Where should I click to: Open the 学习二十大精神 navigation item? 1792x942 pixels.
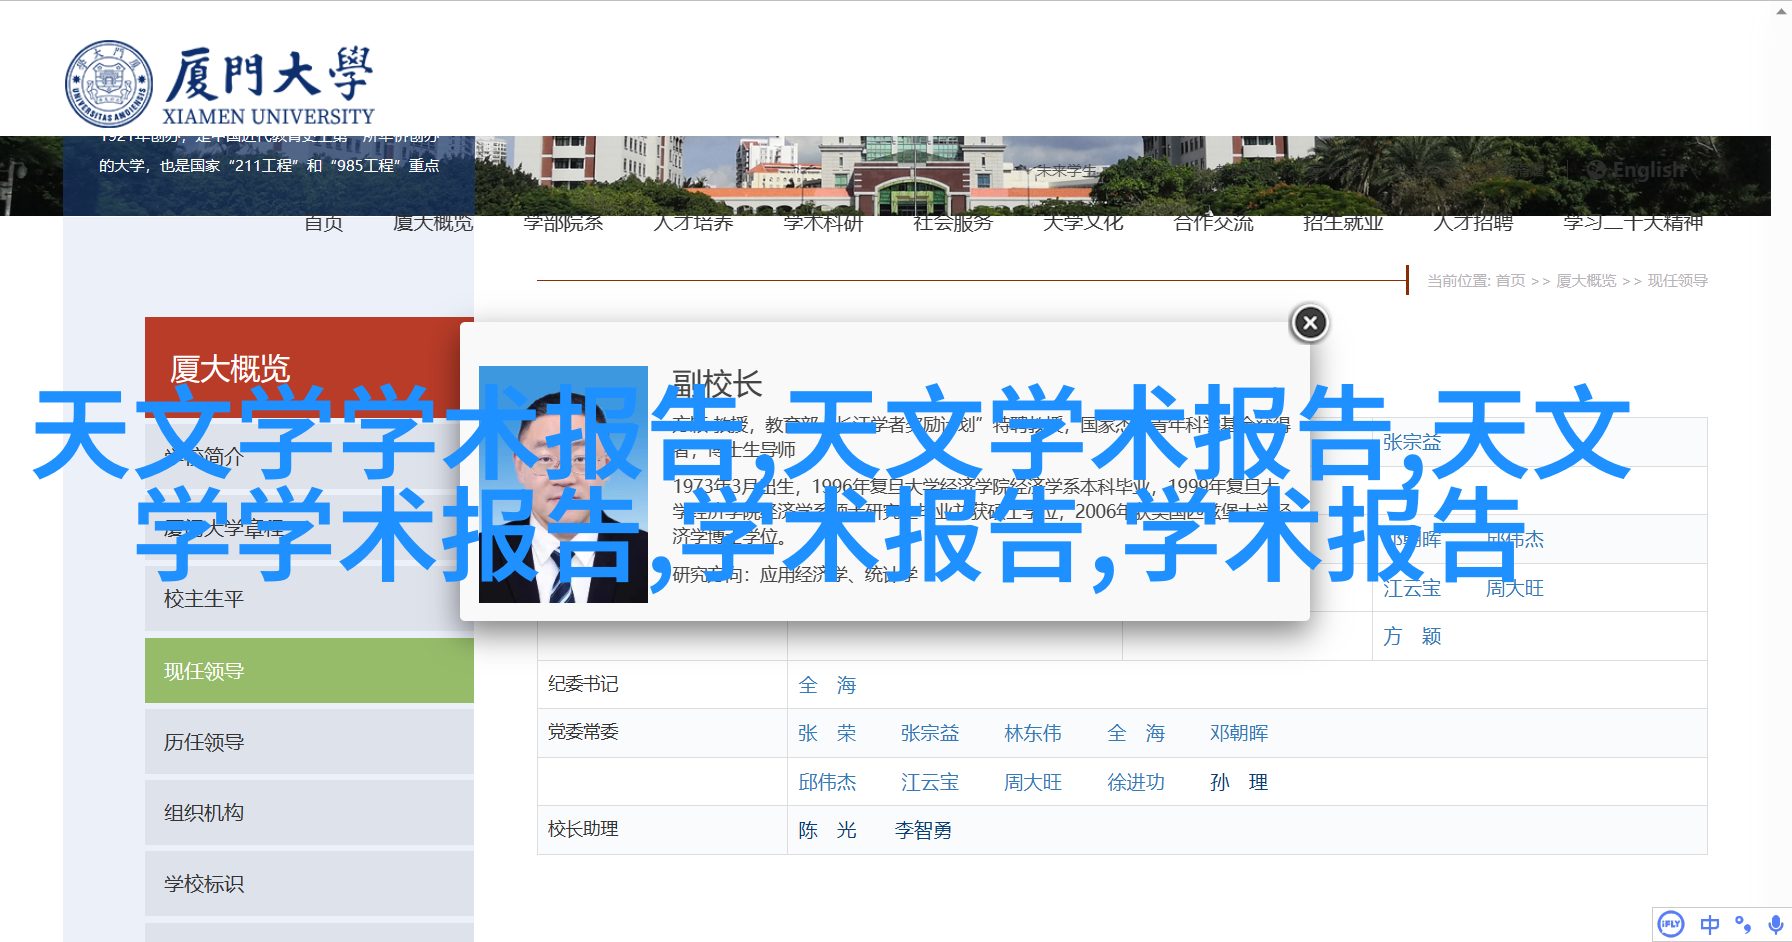tap(1633, 223)
